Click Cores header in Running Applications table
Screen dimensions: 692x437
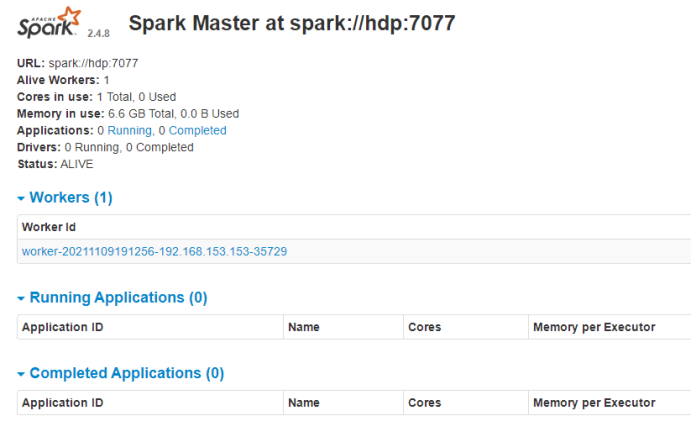pos(425,327)
